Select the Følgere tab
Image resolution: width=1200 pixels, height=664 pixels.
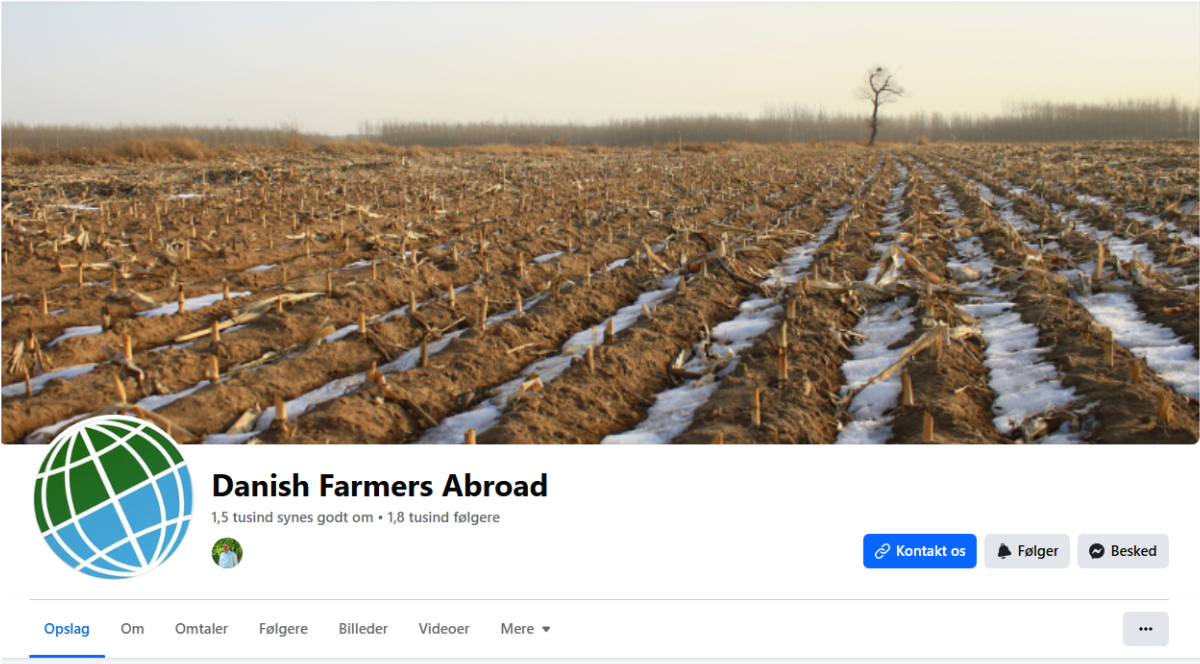coord(283,629)
